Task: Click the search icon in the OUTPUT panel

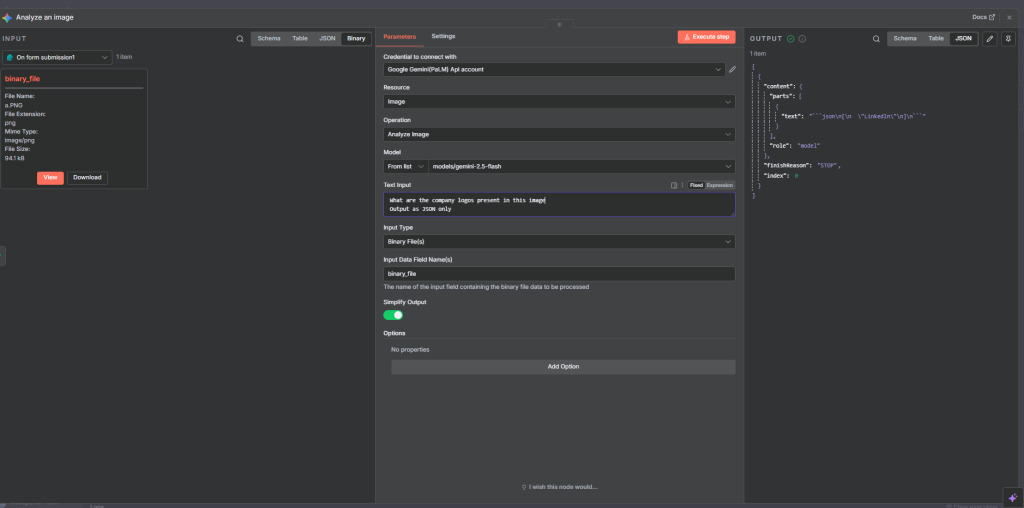Action: (876, 39)
